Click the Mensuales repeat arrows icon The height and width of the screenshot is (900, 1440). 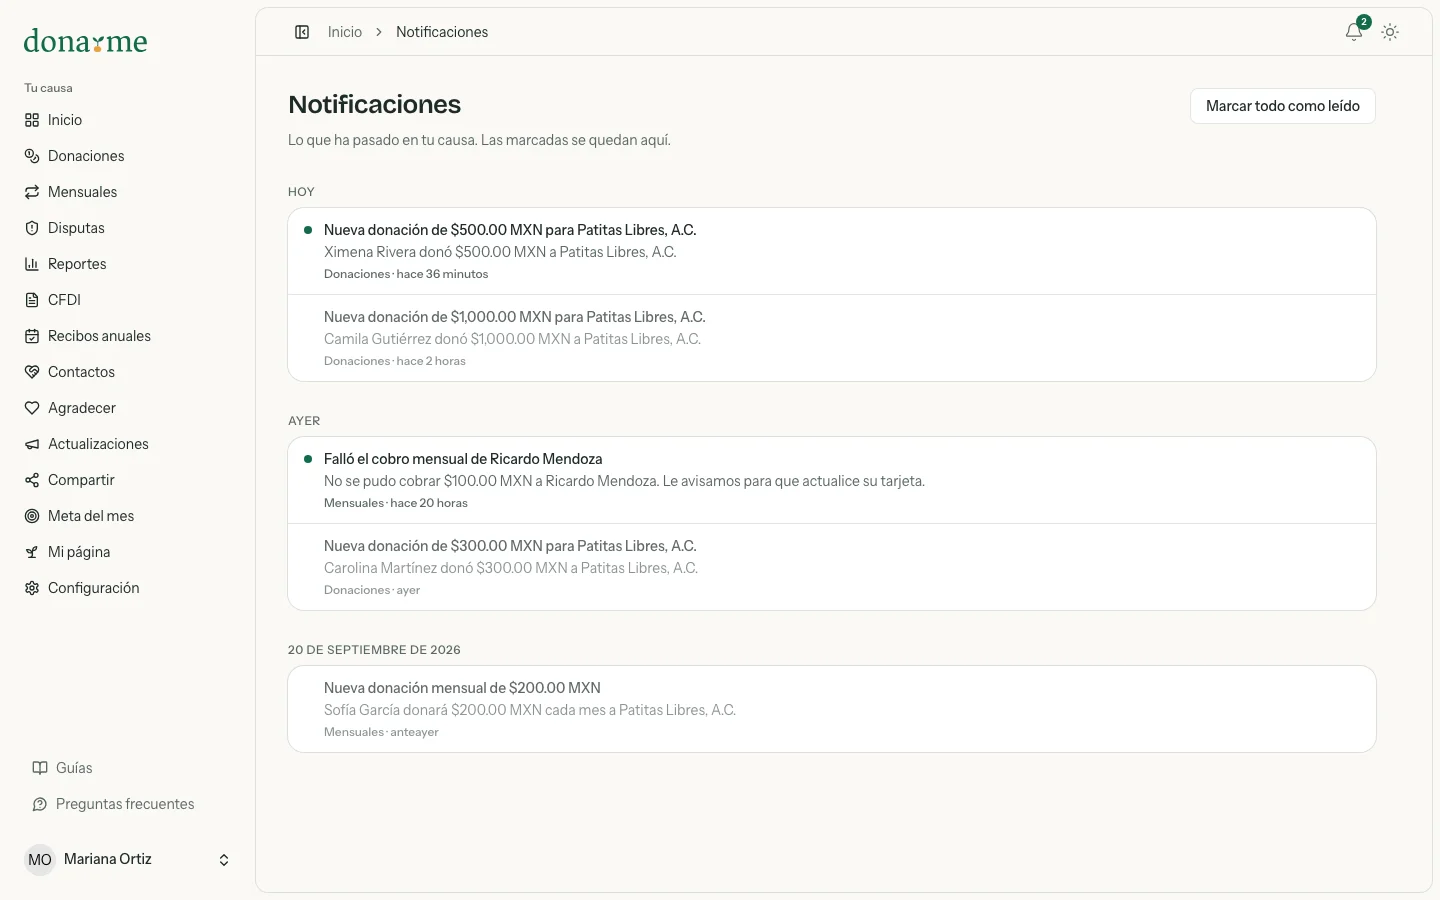pos(32,192)
